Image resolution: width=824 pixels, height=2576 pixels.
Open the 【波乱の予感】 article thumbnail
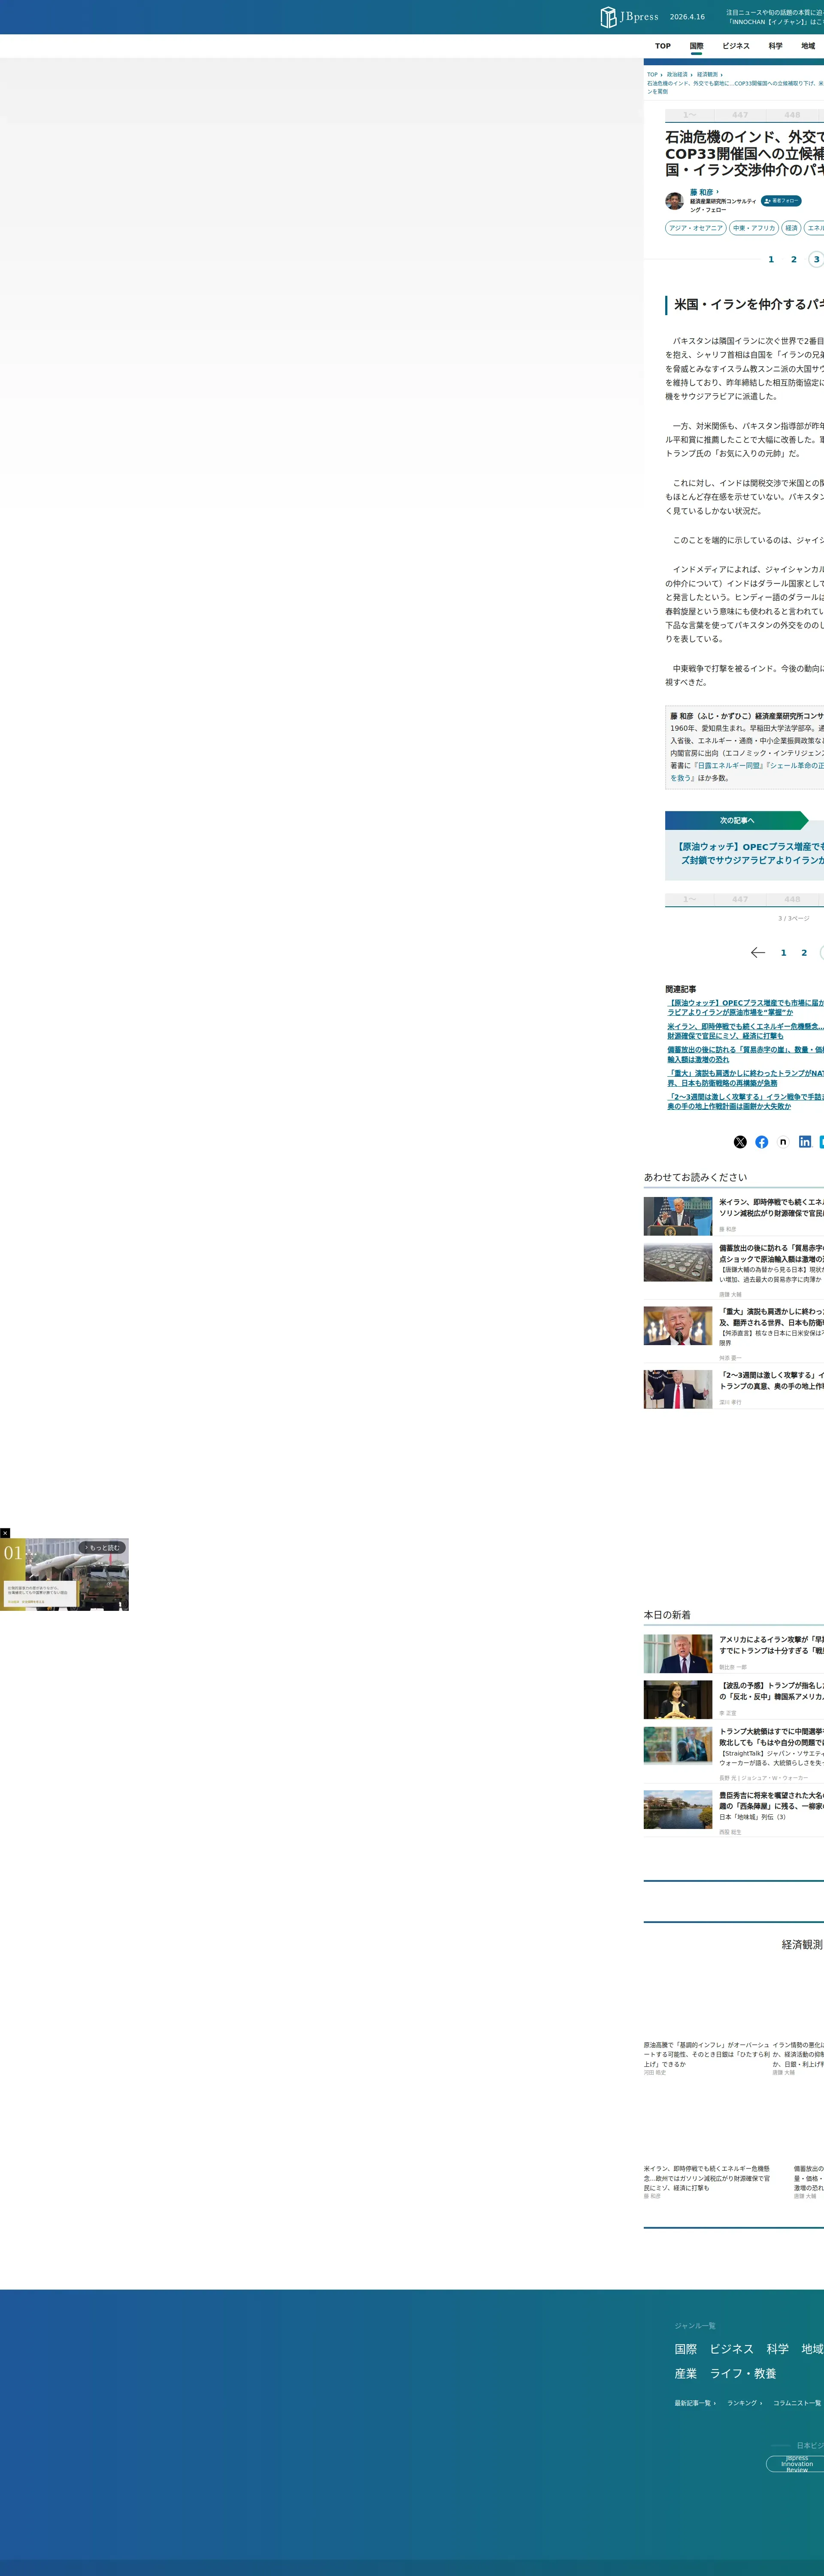(678, 1700)
